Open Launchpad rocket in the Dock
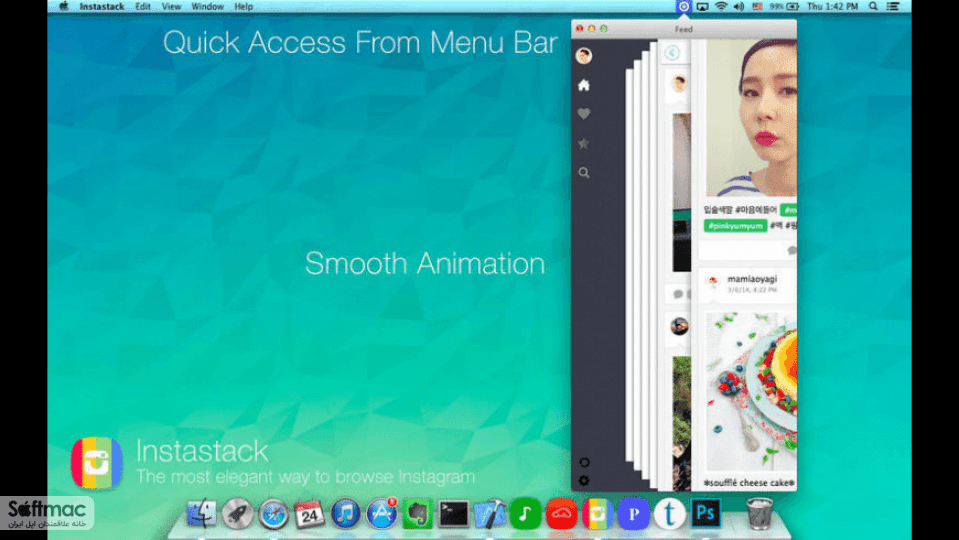The height and width of the screenshot is (540, 959). point(237,513)
